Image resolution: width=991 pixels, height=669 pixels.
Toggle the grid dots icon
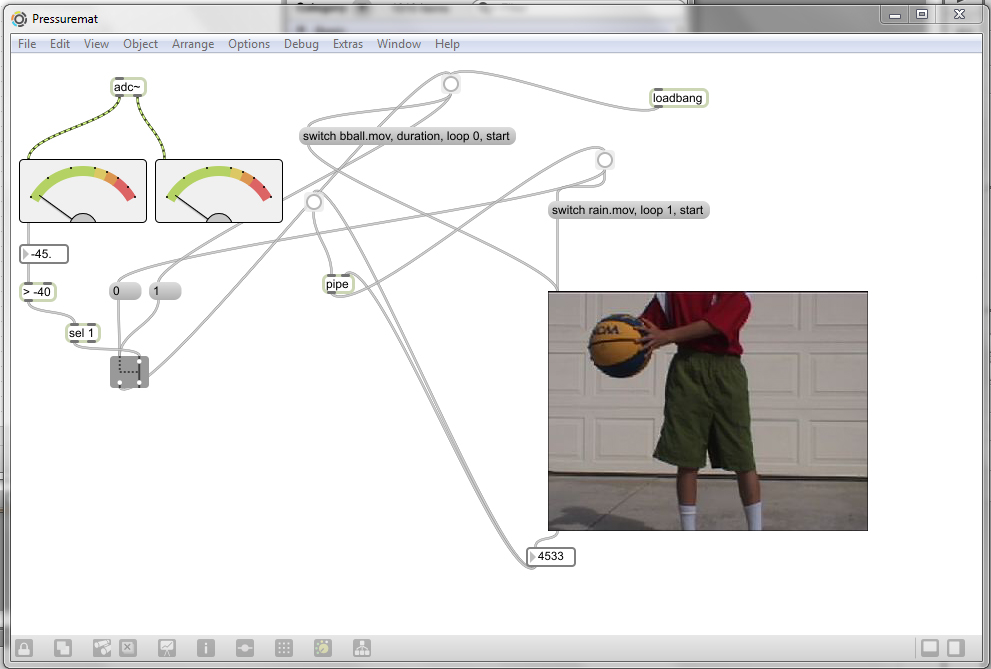point(283,648)
